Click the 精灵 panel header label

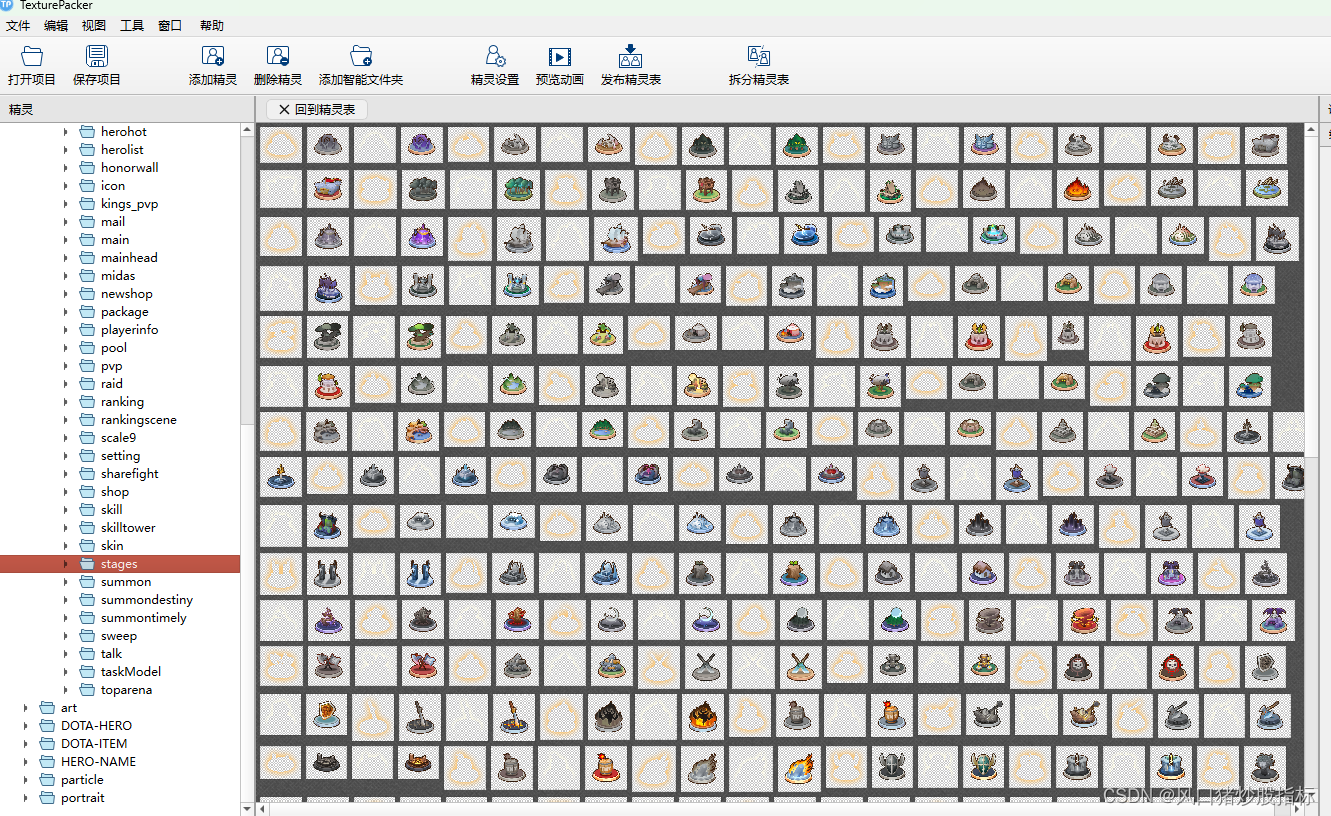click(x=21, y=110)
